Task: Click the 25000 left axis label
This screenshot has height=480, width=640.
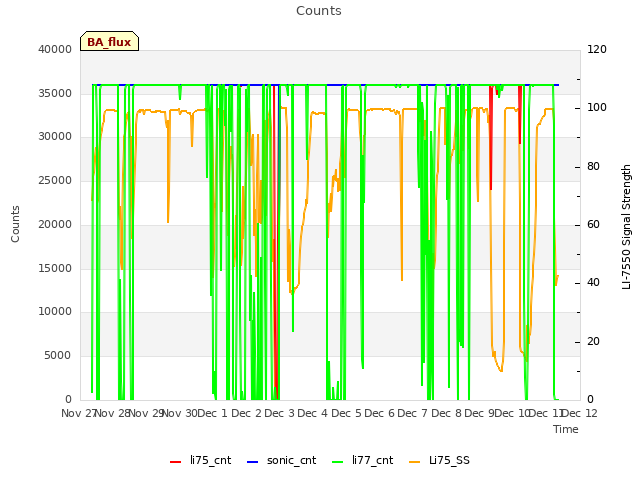Action: click(55, 180)
